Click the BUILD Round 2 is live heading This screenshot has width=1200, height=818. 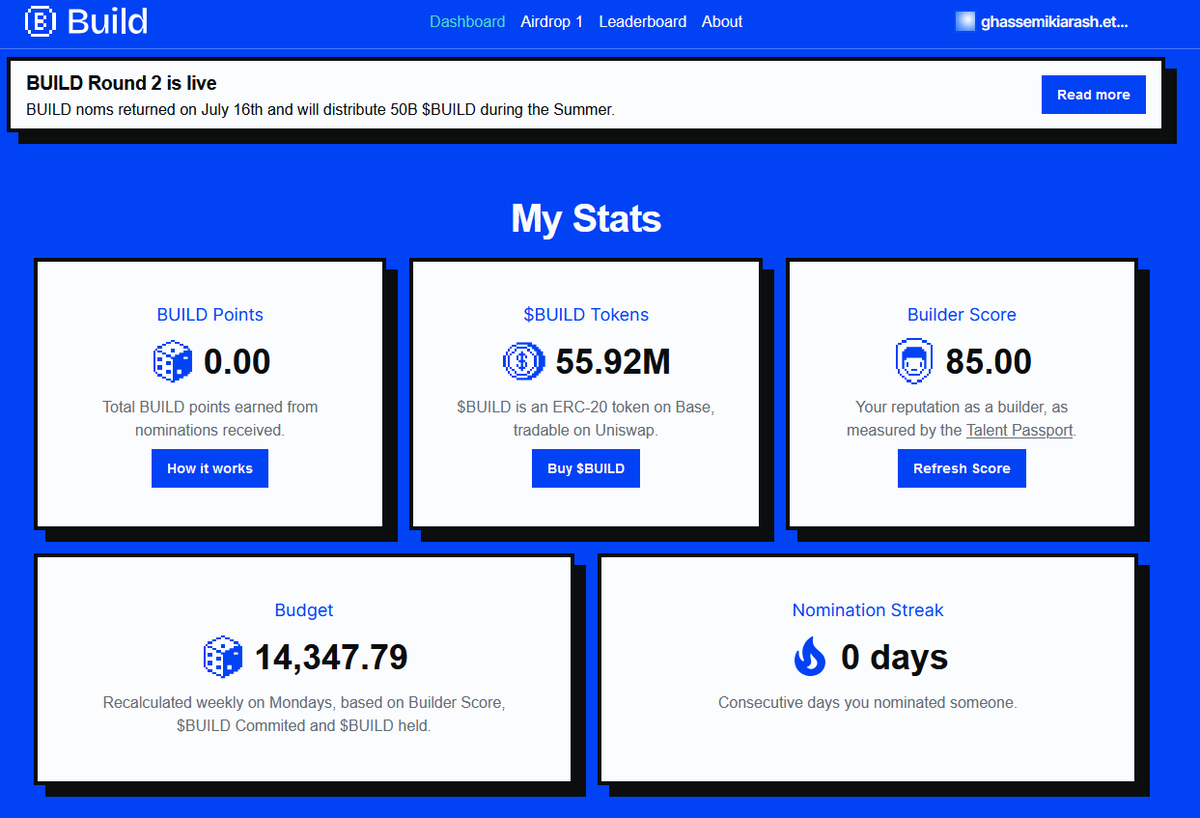[121, 83]
